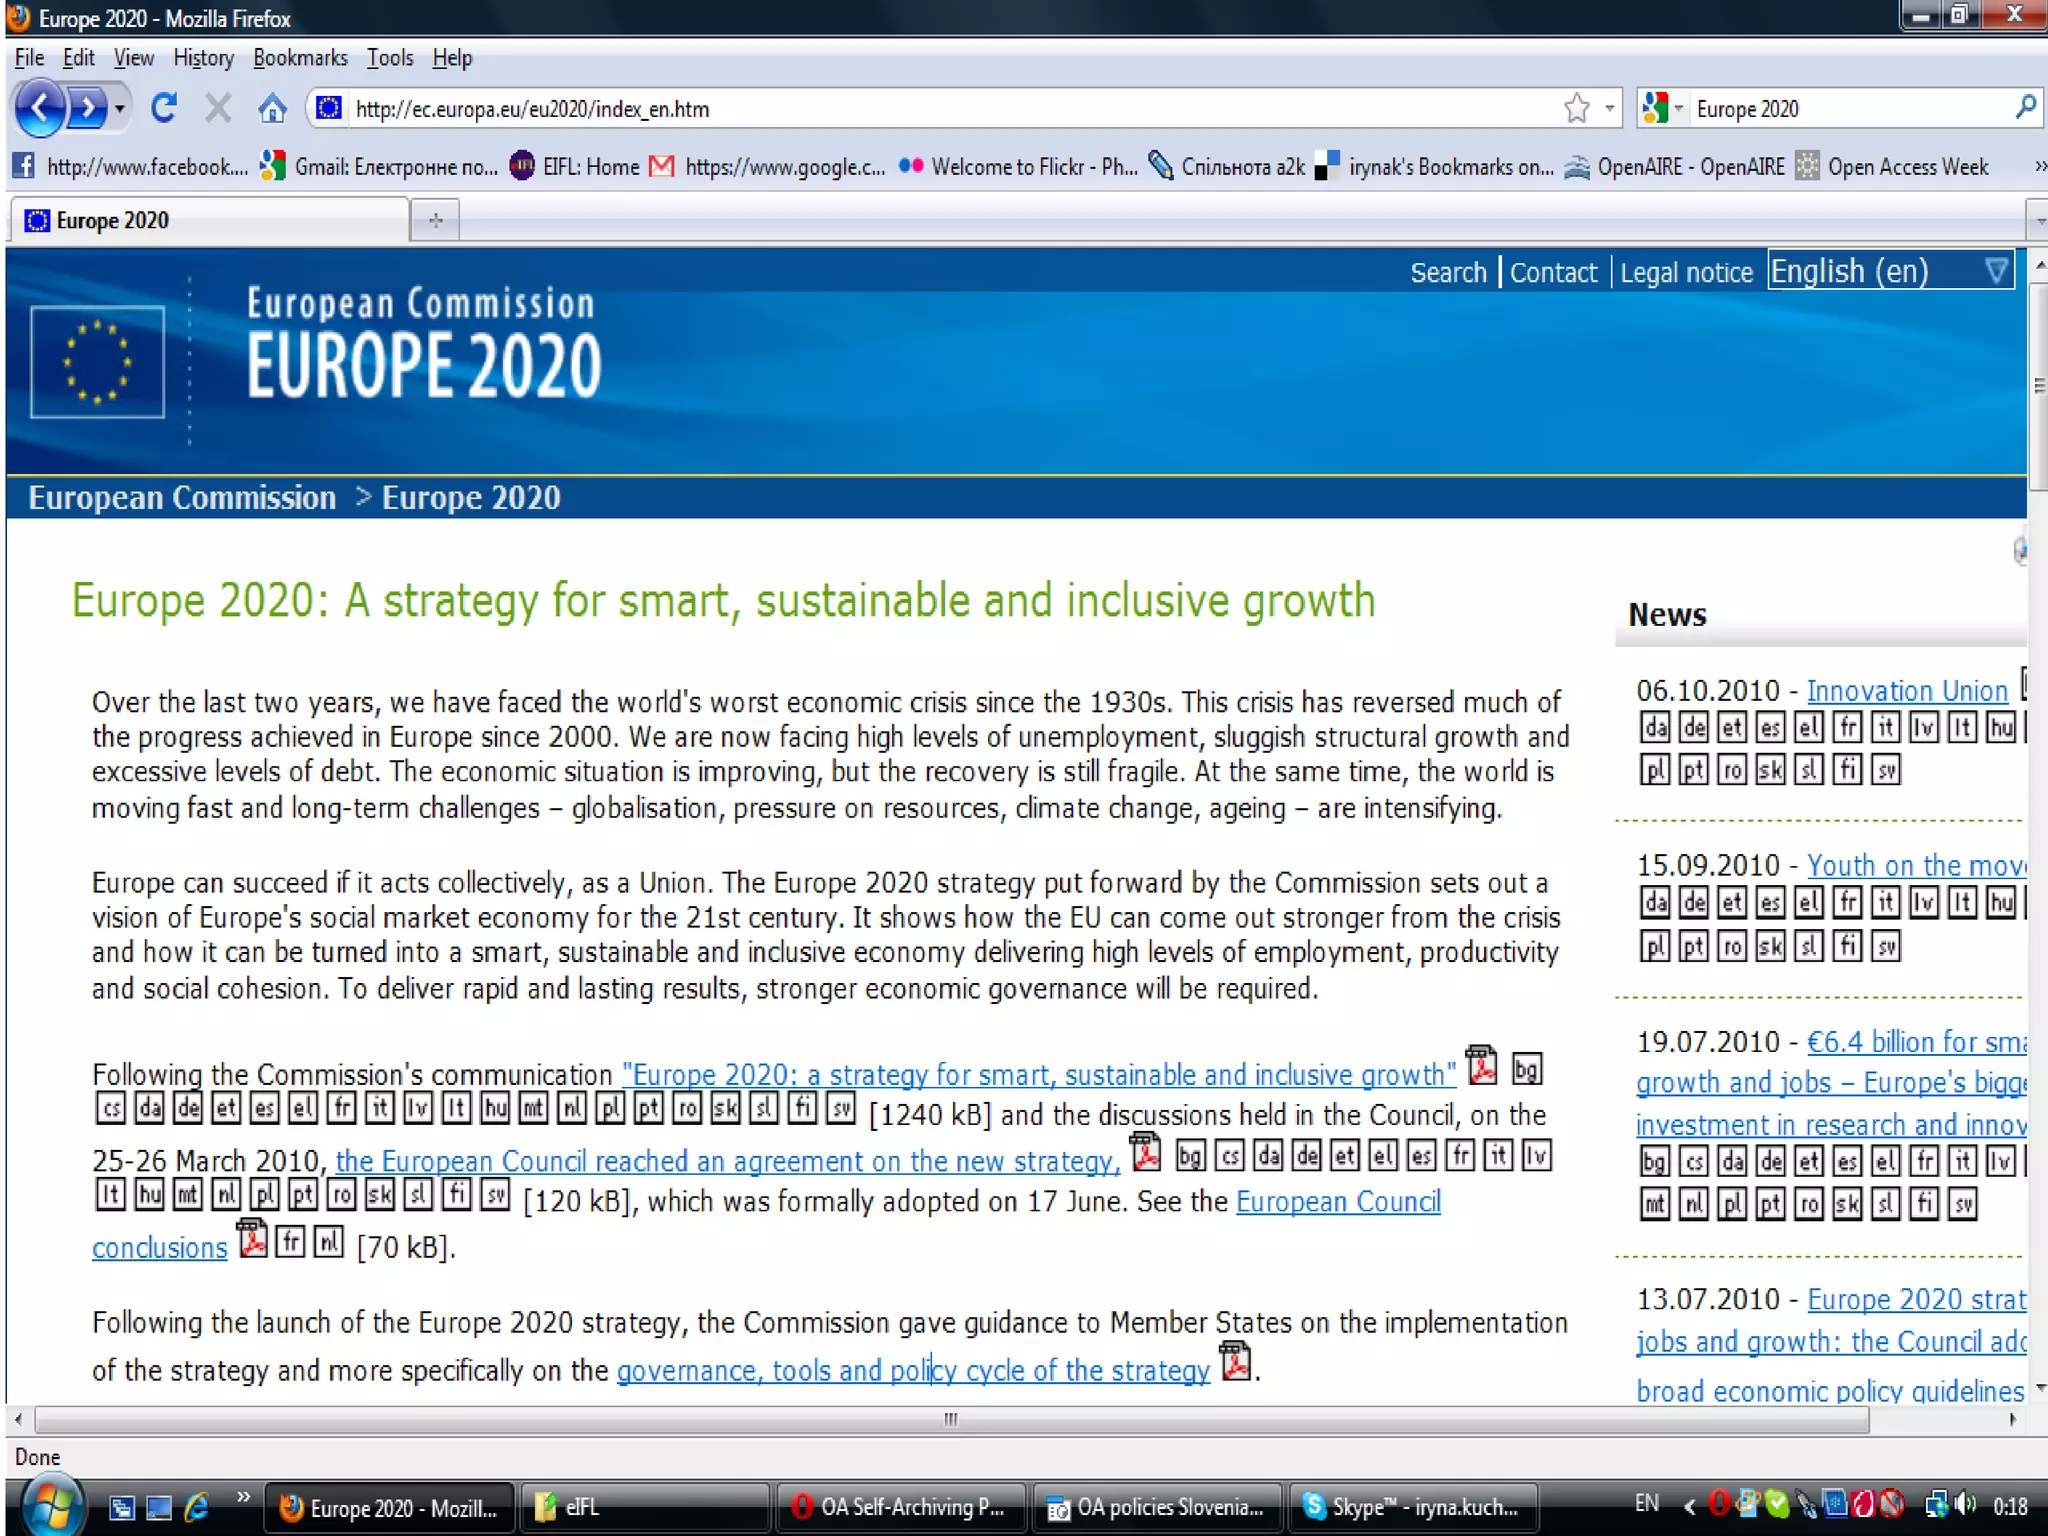Click the horizontal scrollbar at page bottom
The image size is (2048, 1536).
click(950, 1419)
